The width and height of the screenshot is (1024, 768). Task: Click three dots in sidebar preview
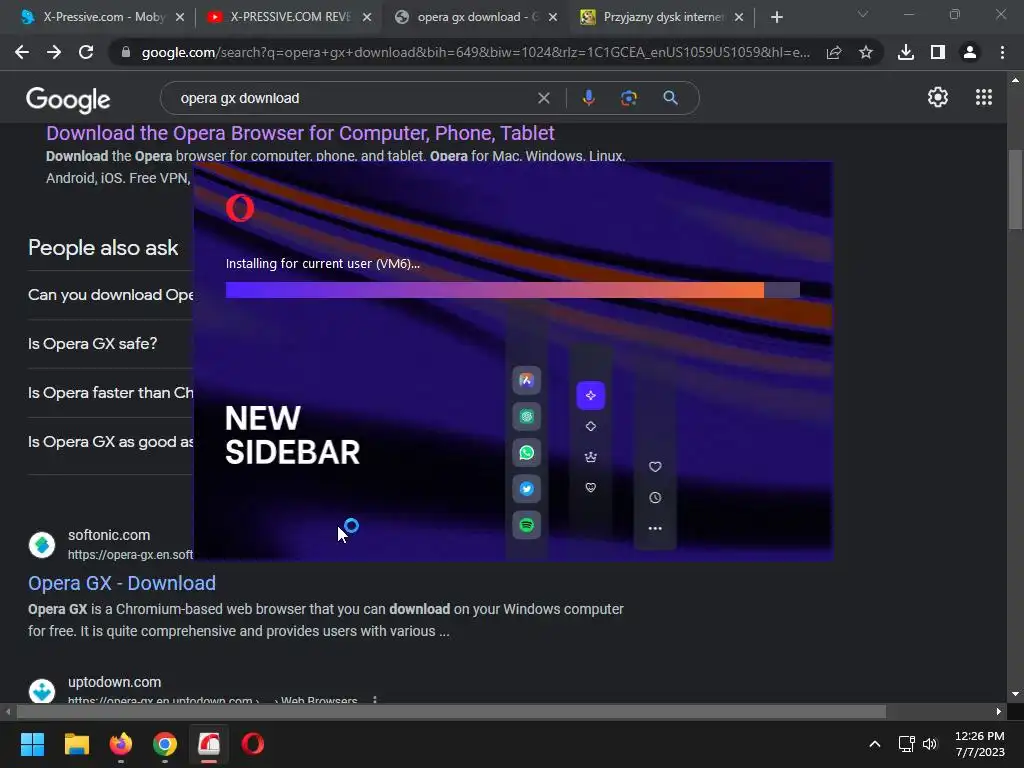(655, 528)
